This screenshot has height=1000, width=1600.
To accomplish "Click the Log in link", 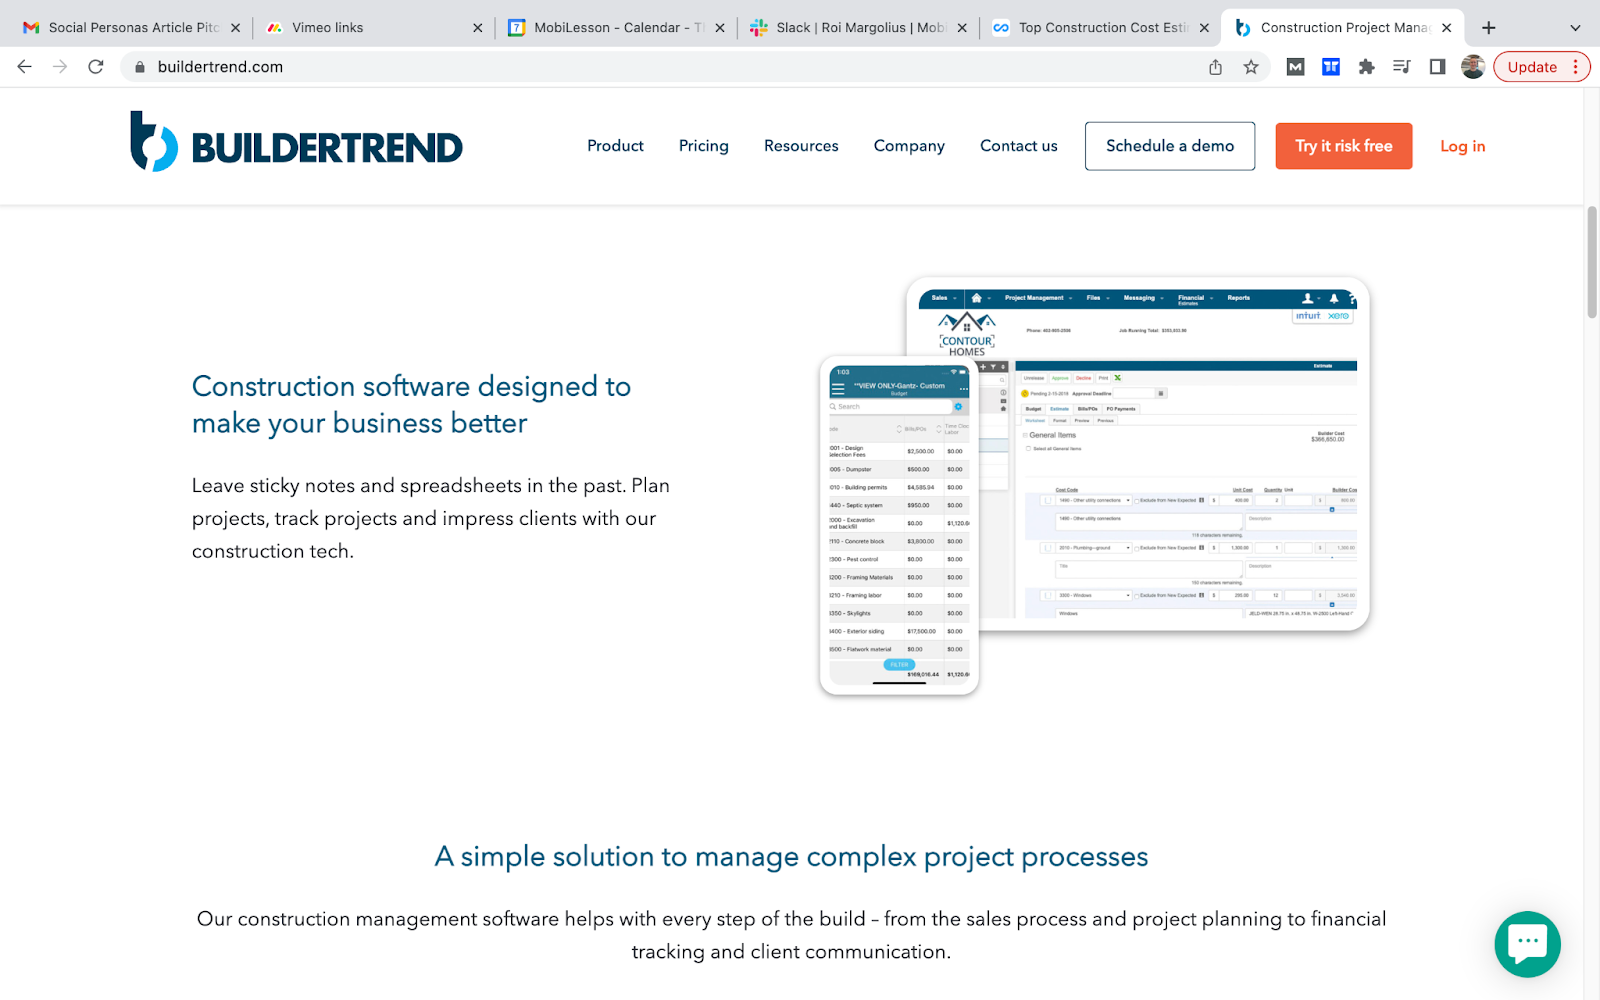I will click(1462, 146).
